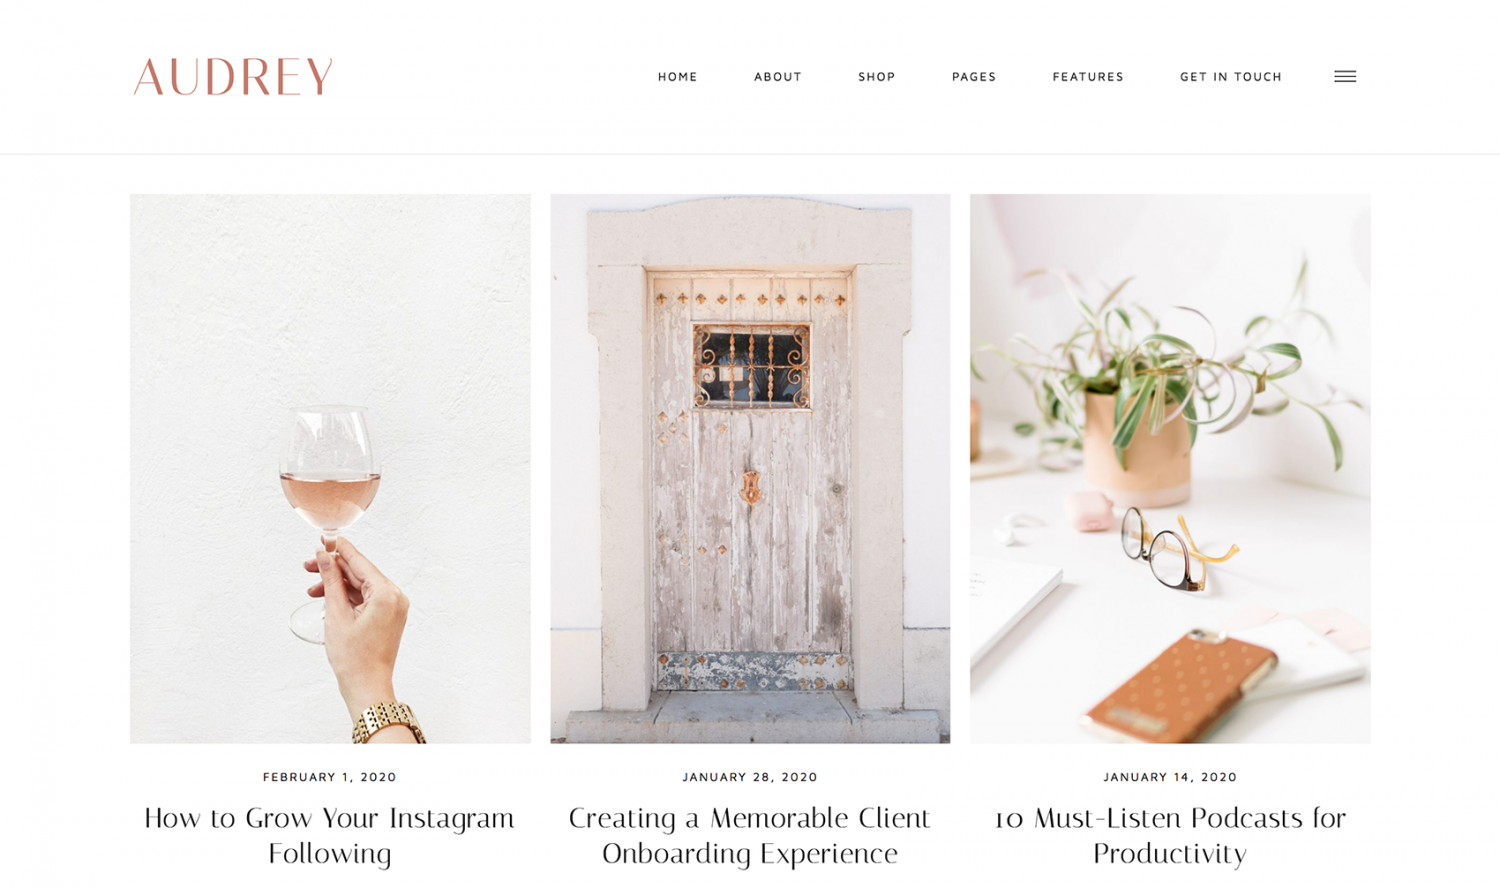Open the GET IN TOUCH page
Image resolution: width=1500 pixels, height=888 pixels.
point(1231,77)
